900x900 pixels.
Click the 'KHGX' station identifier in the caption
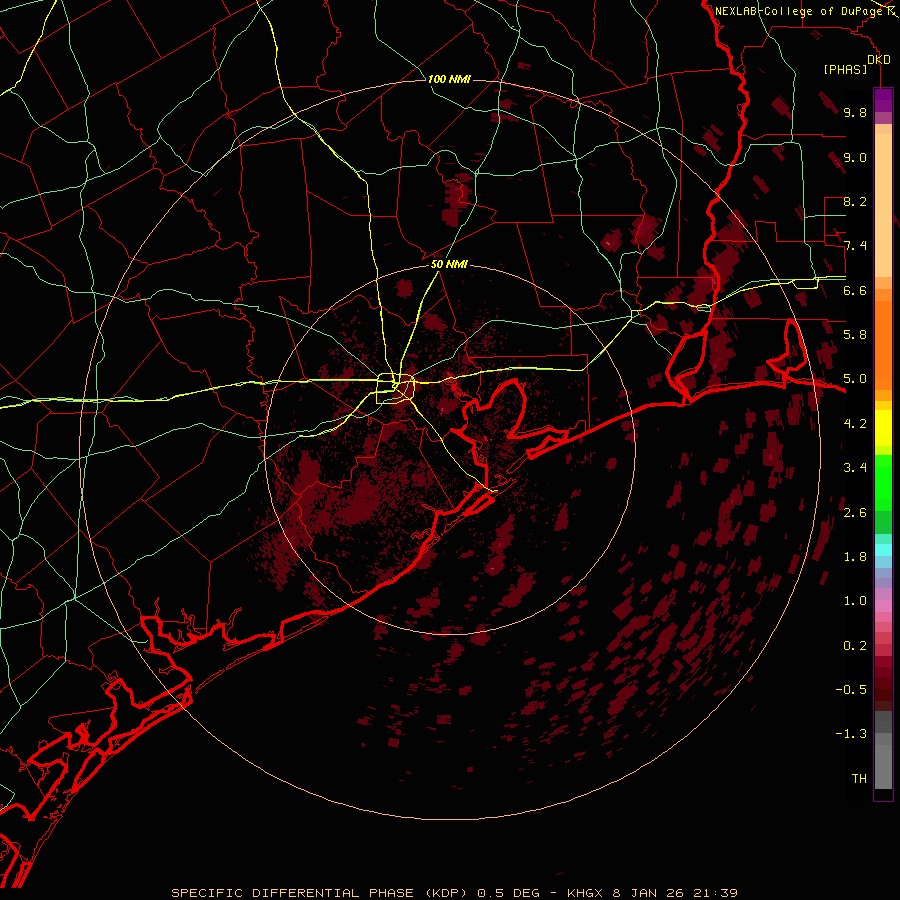click(587, 893)
